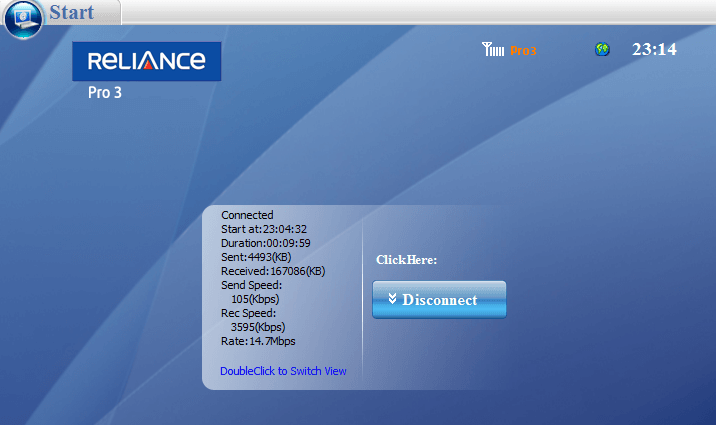
Task: Click the Rate:14.7Mbps line
Action: click(258, 341)
